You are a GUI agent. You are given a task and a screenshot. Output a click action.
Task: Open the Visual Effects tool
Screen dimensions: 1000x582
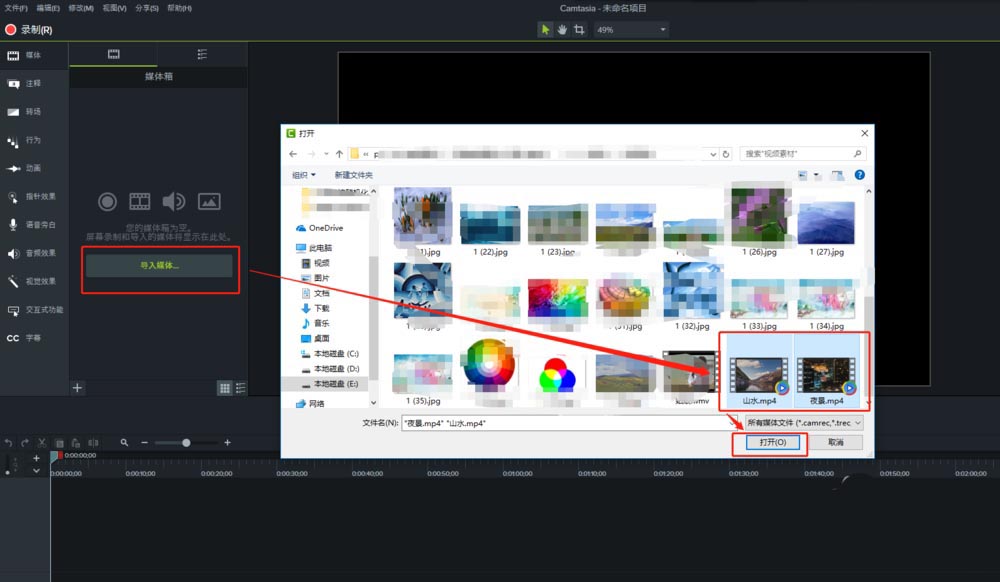click(31, 281)
